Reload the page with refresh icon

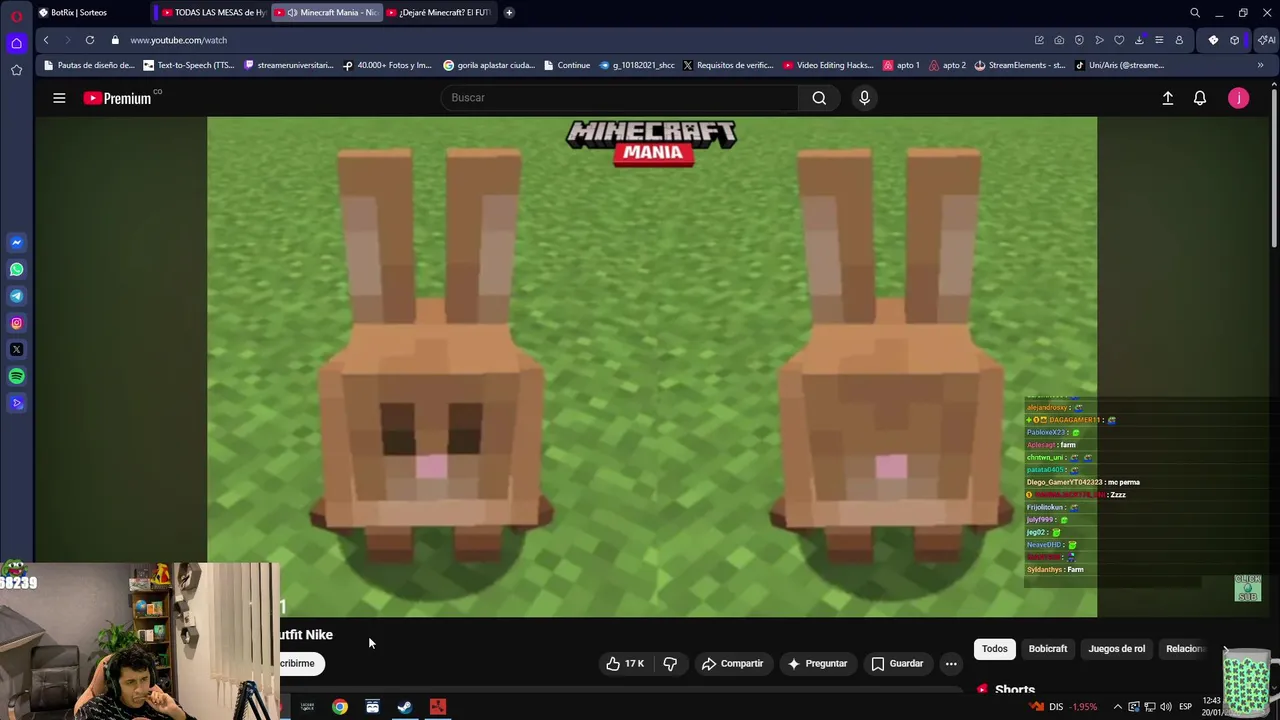(90, 40)
